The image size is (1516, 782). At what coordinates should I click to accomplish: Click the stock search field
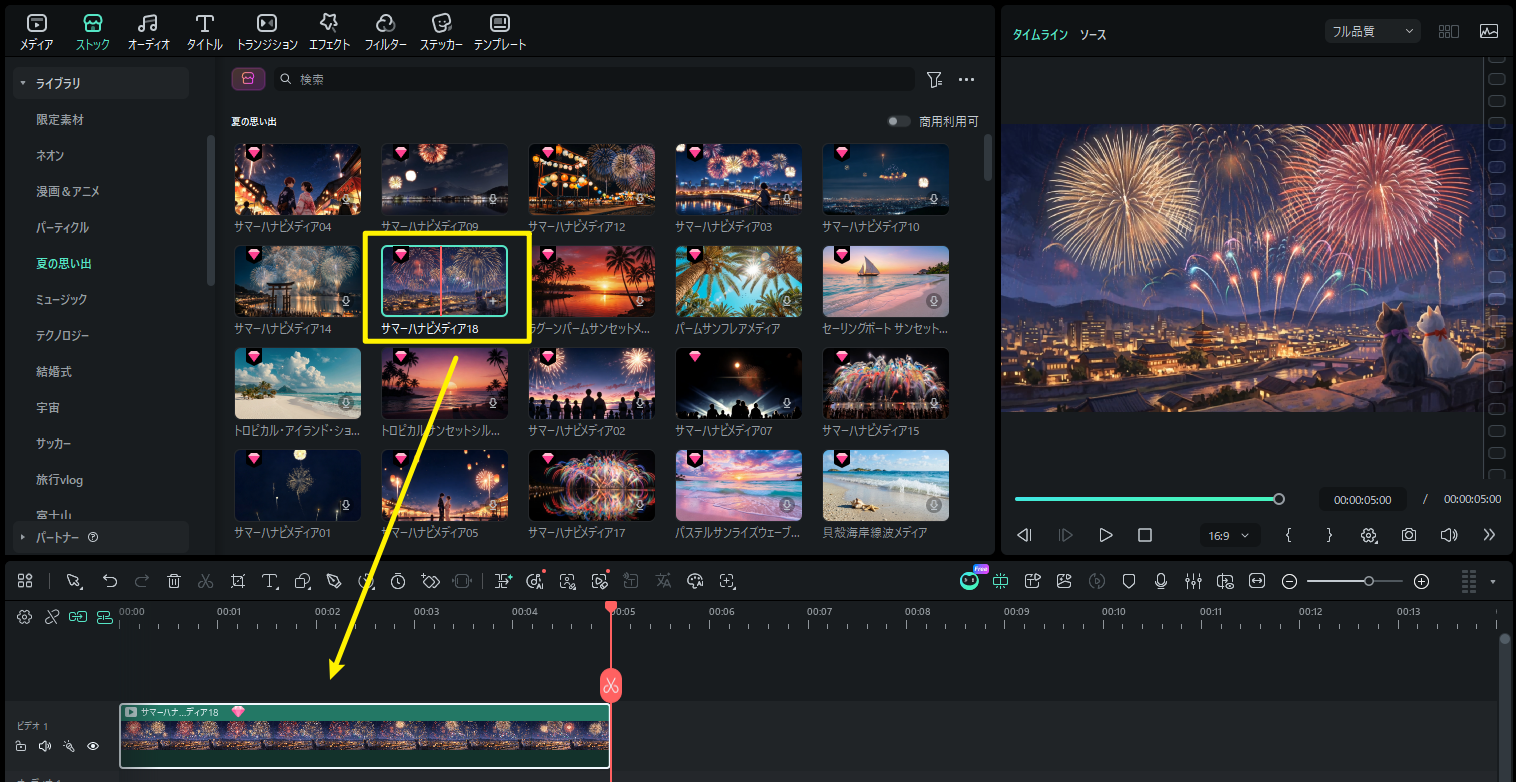coord(594,79)
